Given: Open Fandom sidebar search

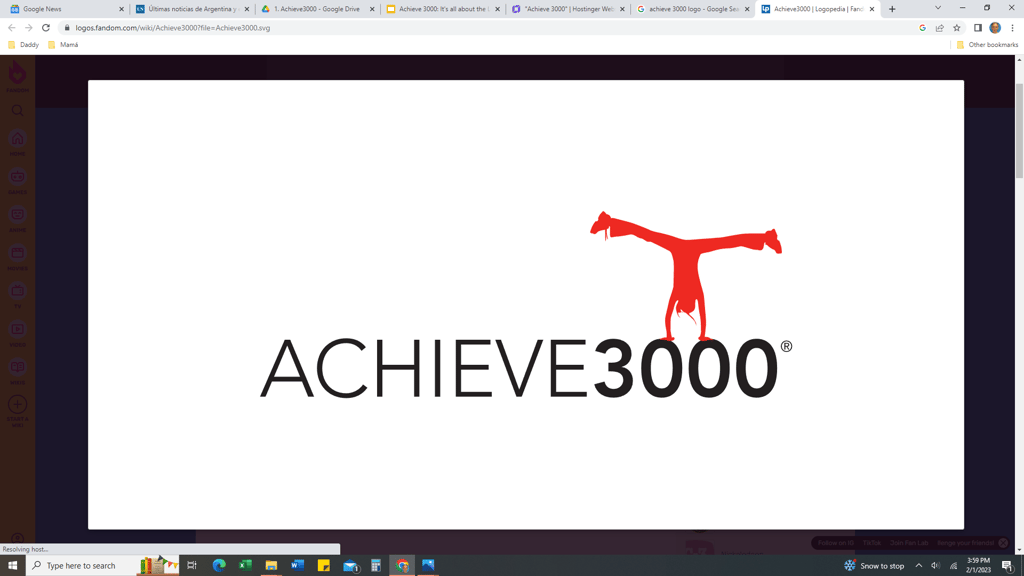Looking at the screenshot, I should [18, 110].
